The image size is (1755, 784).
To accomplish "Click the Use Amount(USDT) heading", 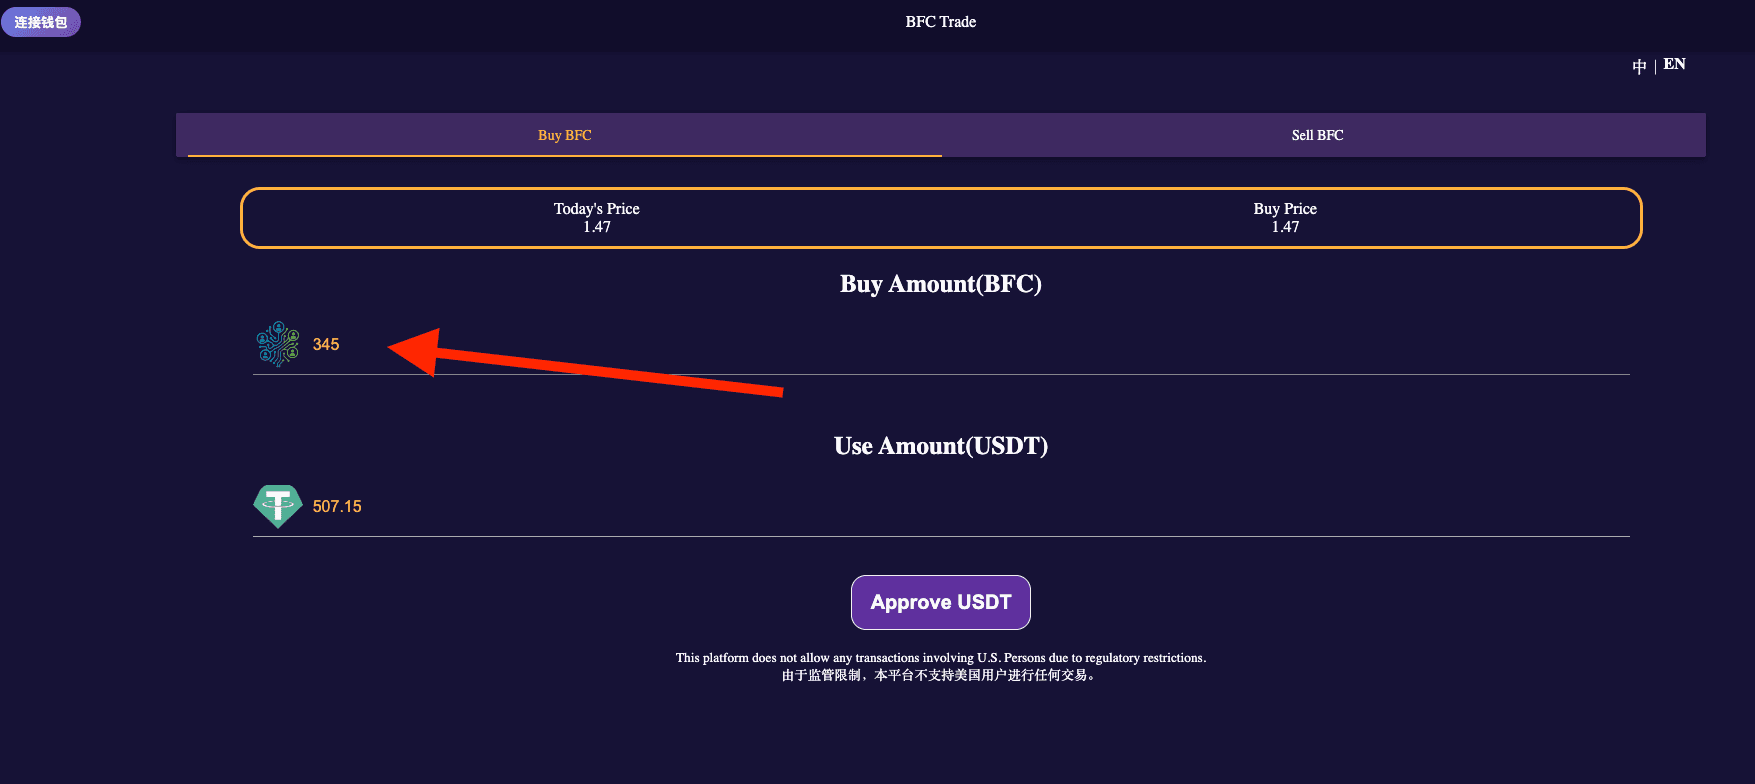I will click(x=940, y=446).
